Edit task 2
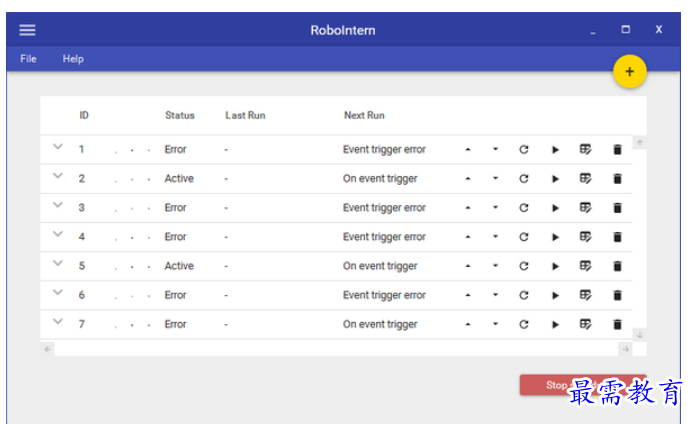Screen dimensions: 691x424 (x=585, y=179)
